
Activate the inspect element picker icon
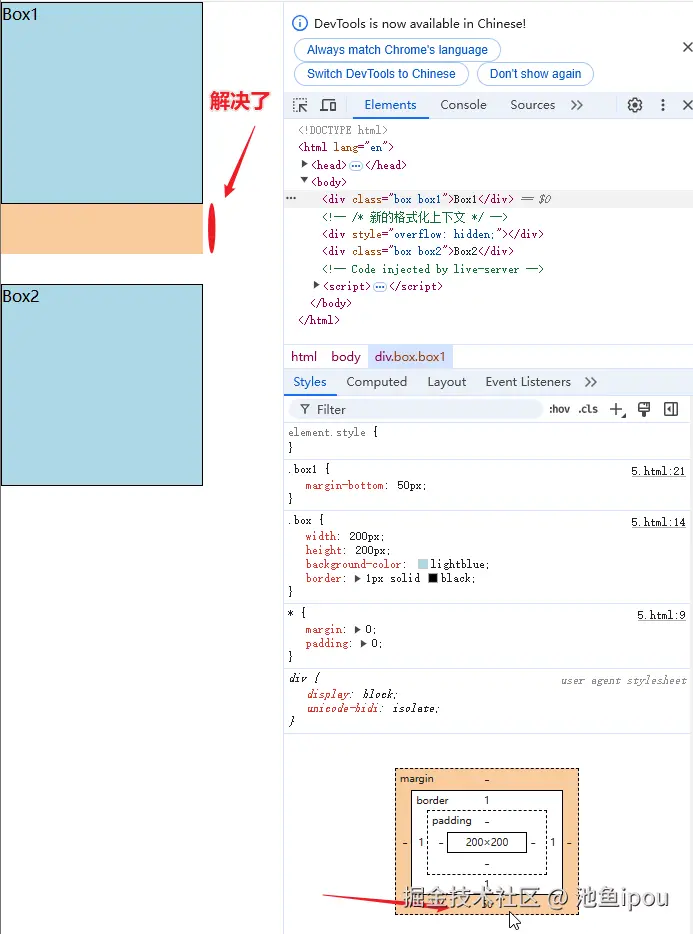[300, 105]
